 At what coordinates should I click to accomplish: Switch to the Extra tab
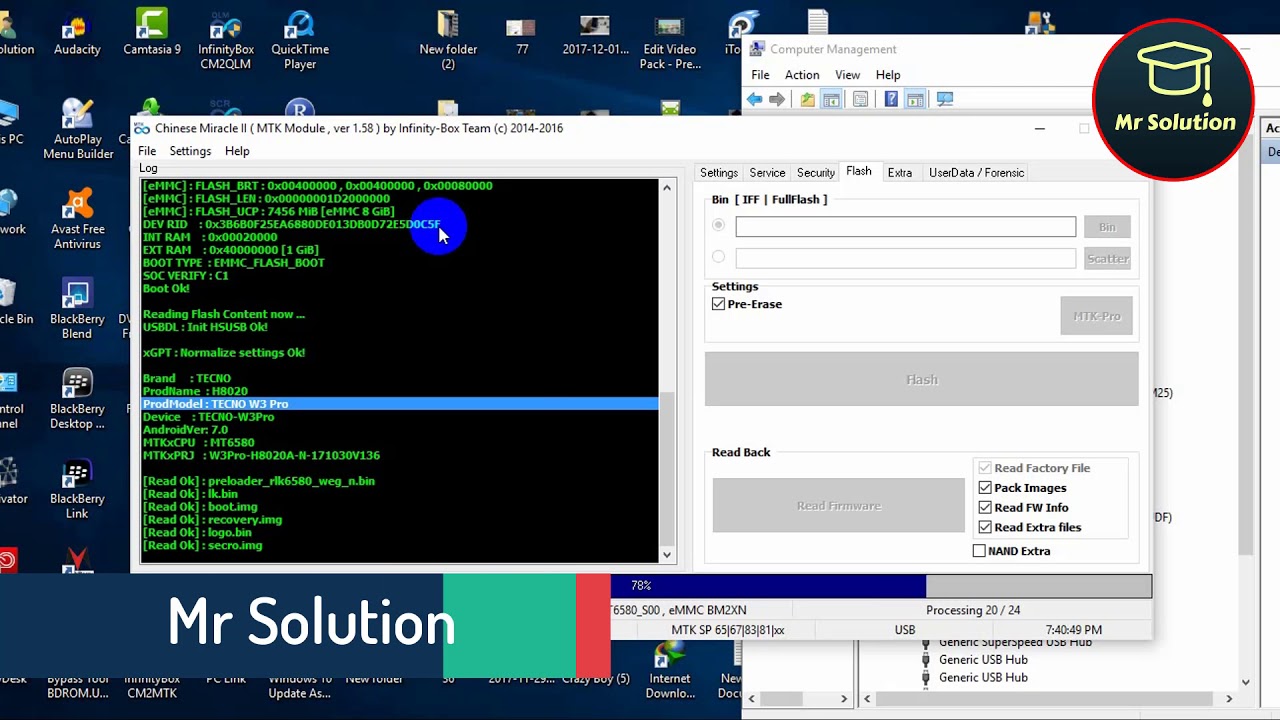(900, 173)
